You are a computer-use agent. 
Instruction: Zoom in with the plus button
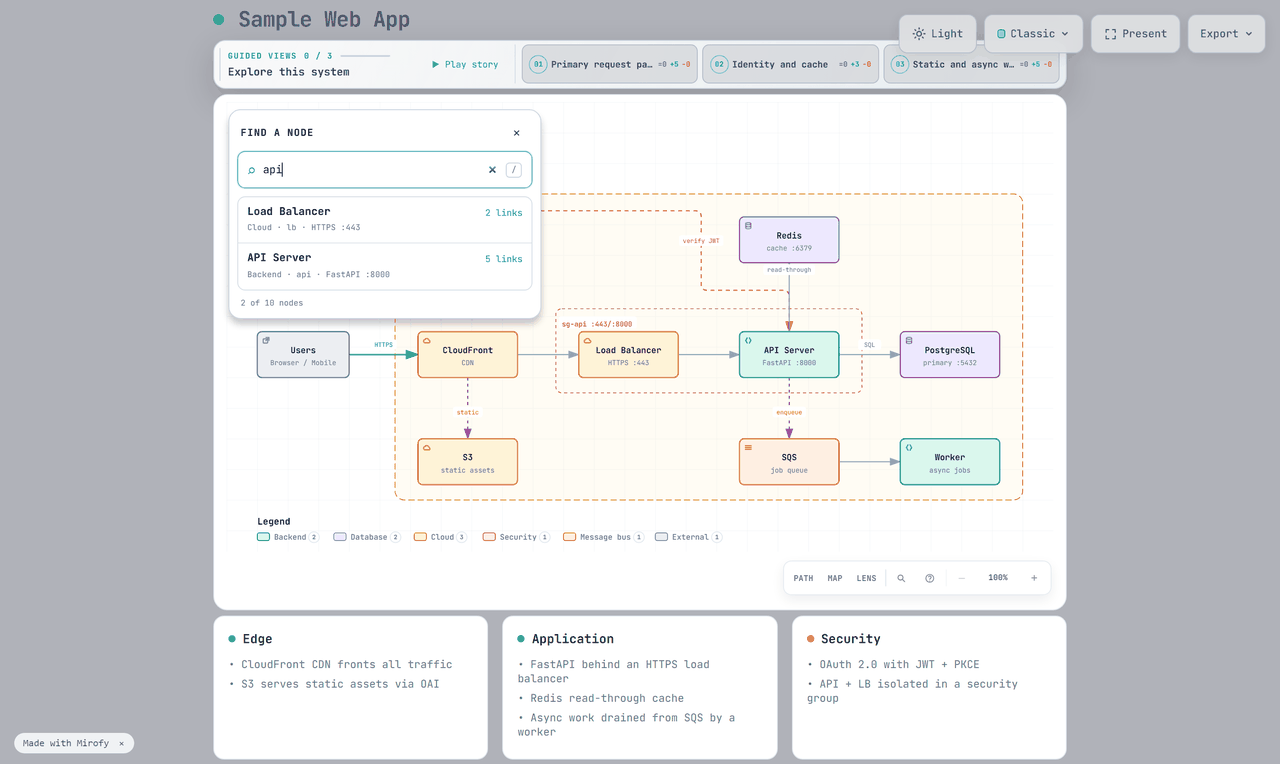tap(1034, 578)
